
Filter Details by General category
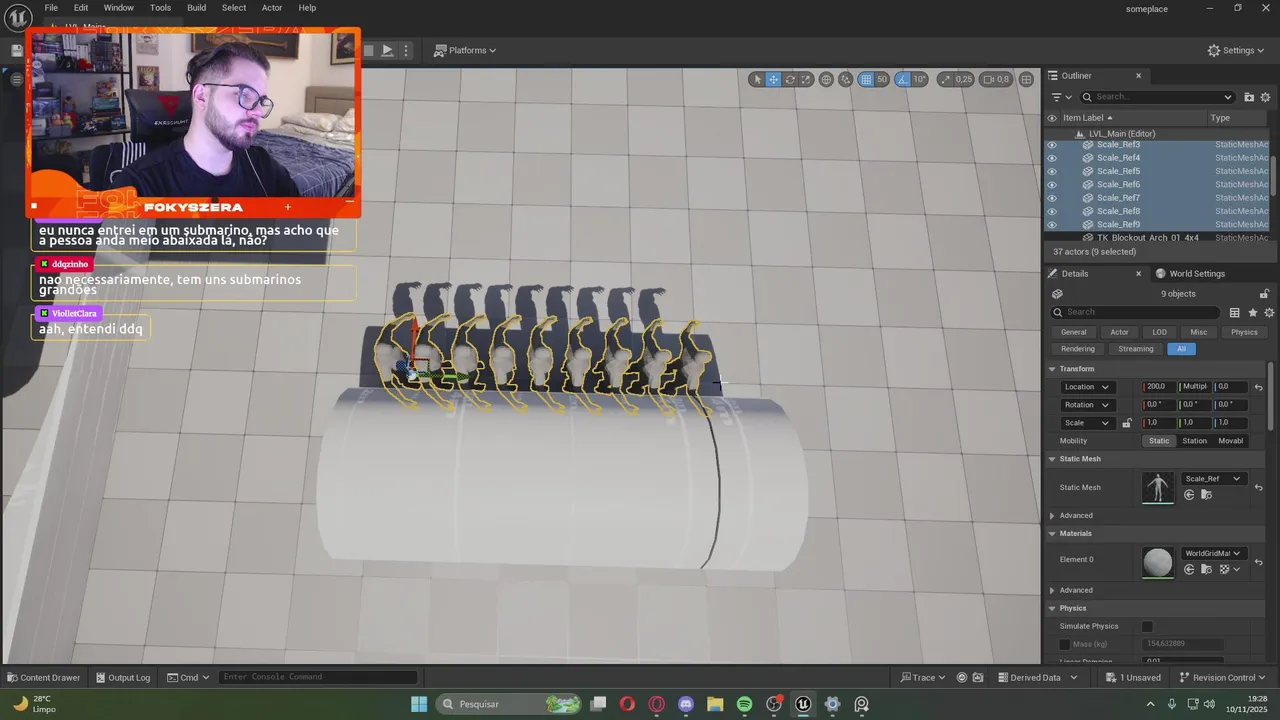tap(1074, 332)
